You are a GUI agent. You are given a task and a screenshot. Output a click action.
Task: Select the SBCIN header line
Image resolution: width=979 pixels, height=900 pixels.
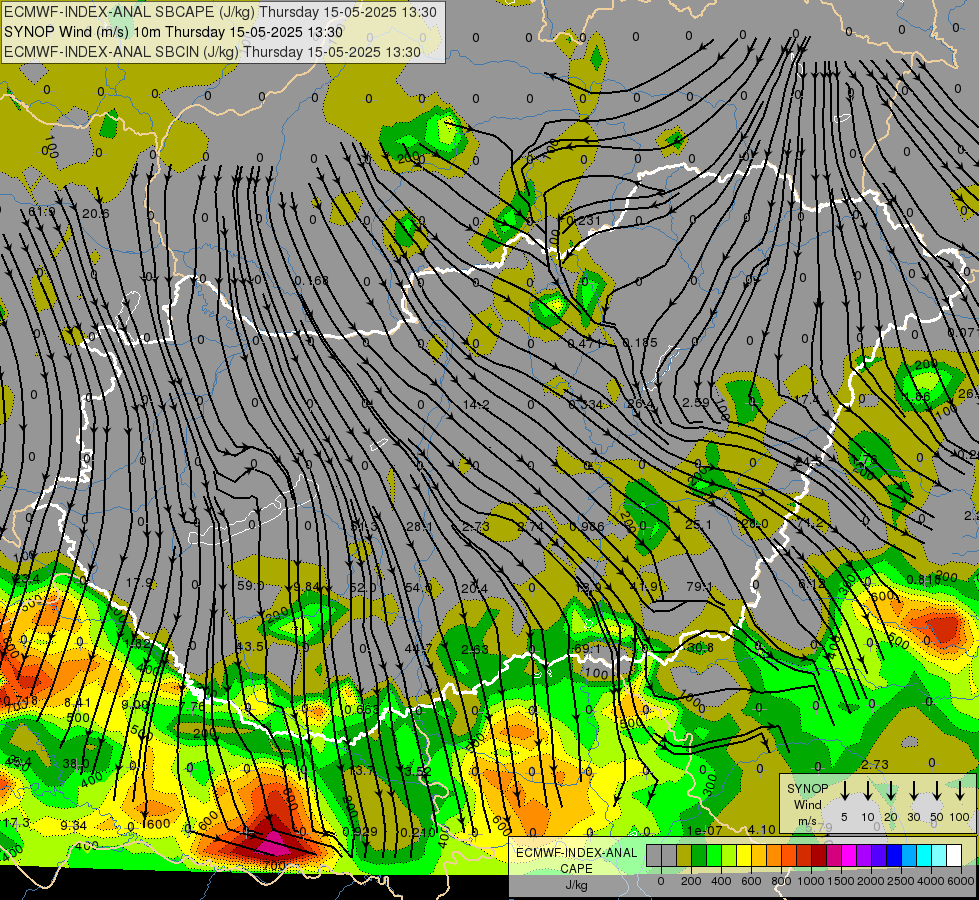tap(212, 52)
